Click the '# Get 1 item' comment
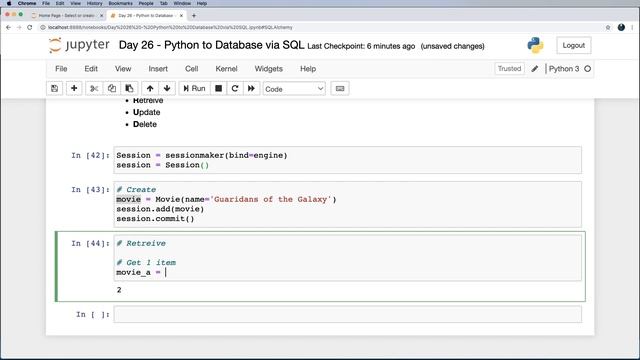 click(146, 262)
